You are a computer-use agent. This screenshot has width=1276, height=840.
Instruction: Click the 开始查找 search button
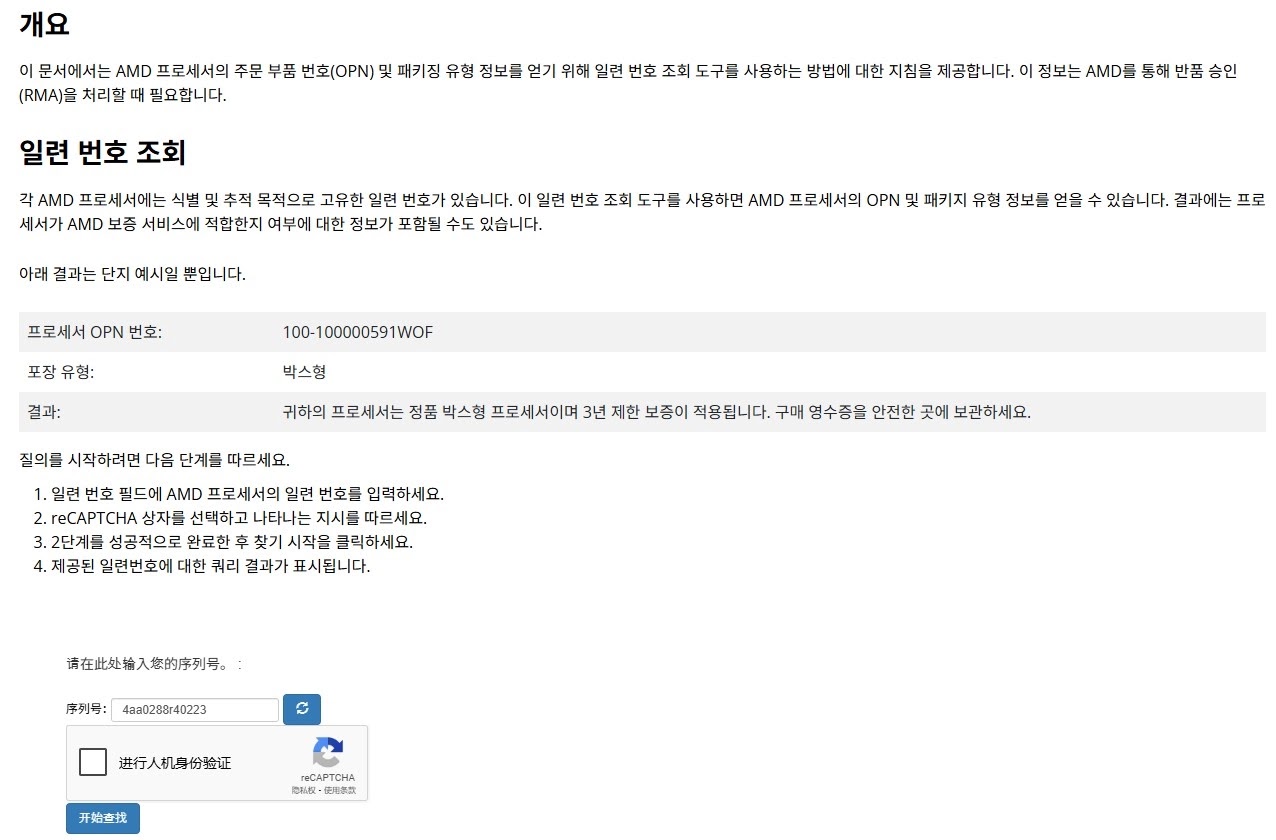103,818
